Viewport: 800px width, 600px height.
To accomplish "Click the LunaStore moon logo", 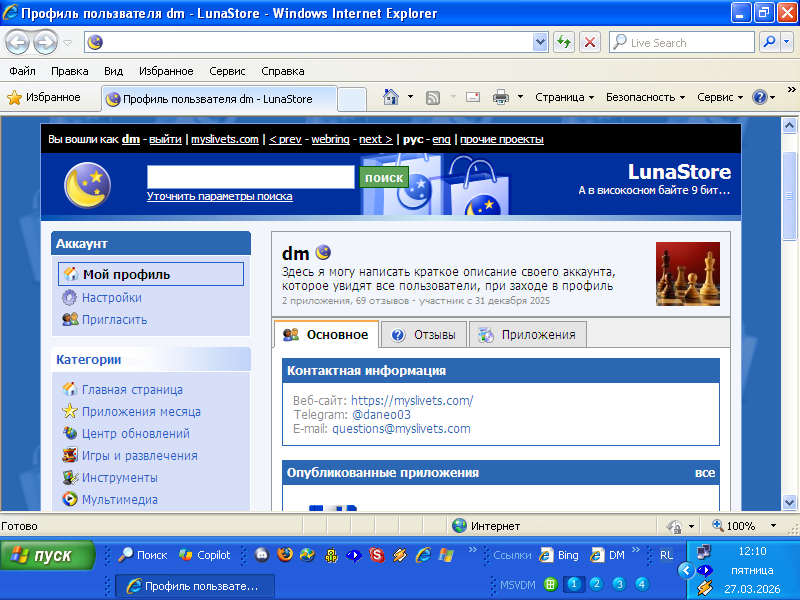I will click(87, 185).
